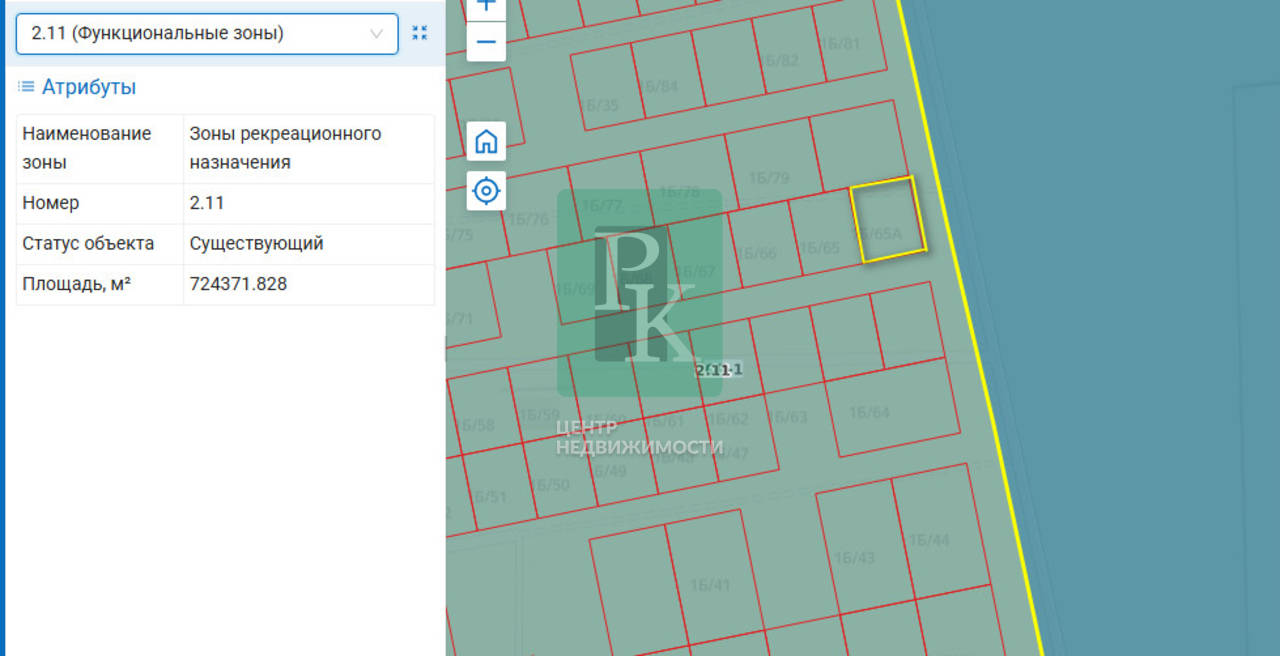The height and width of the screenshot is (656, 1280).
Task: Click the 2.11-1 zone label
Action: [x=718, y=370]
